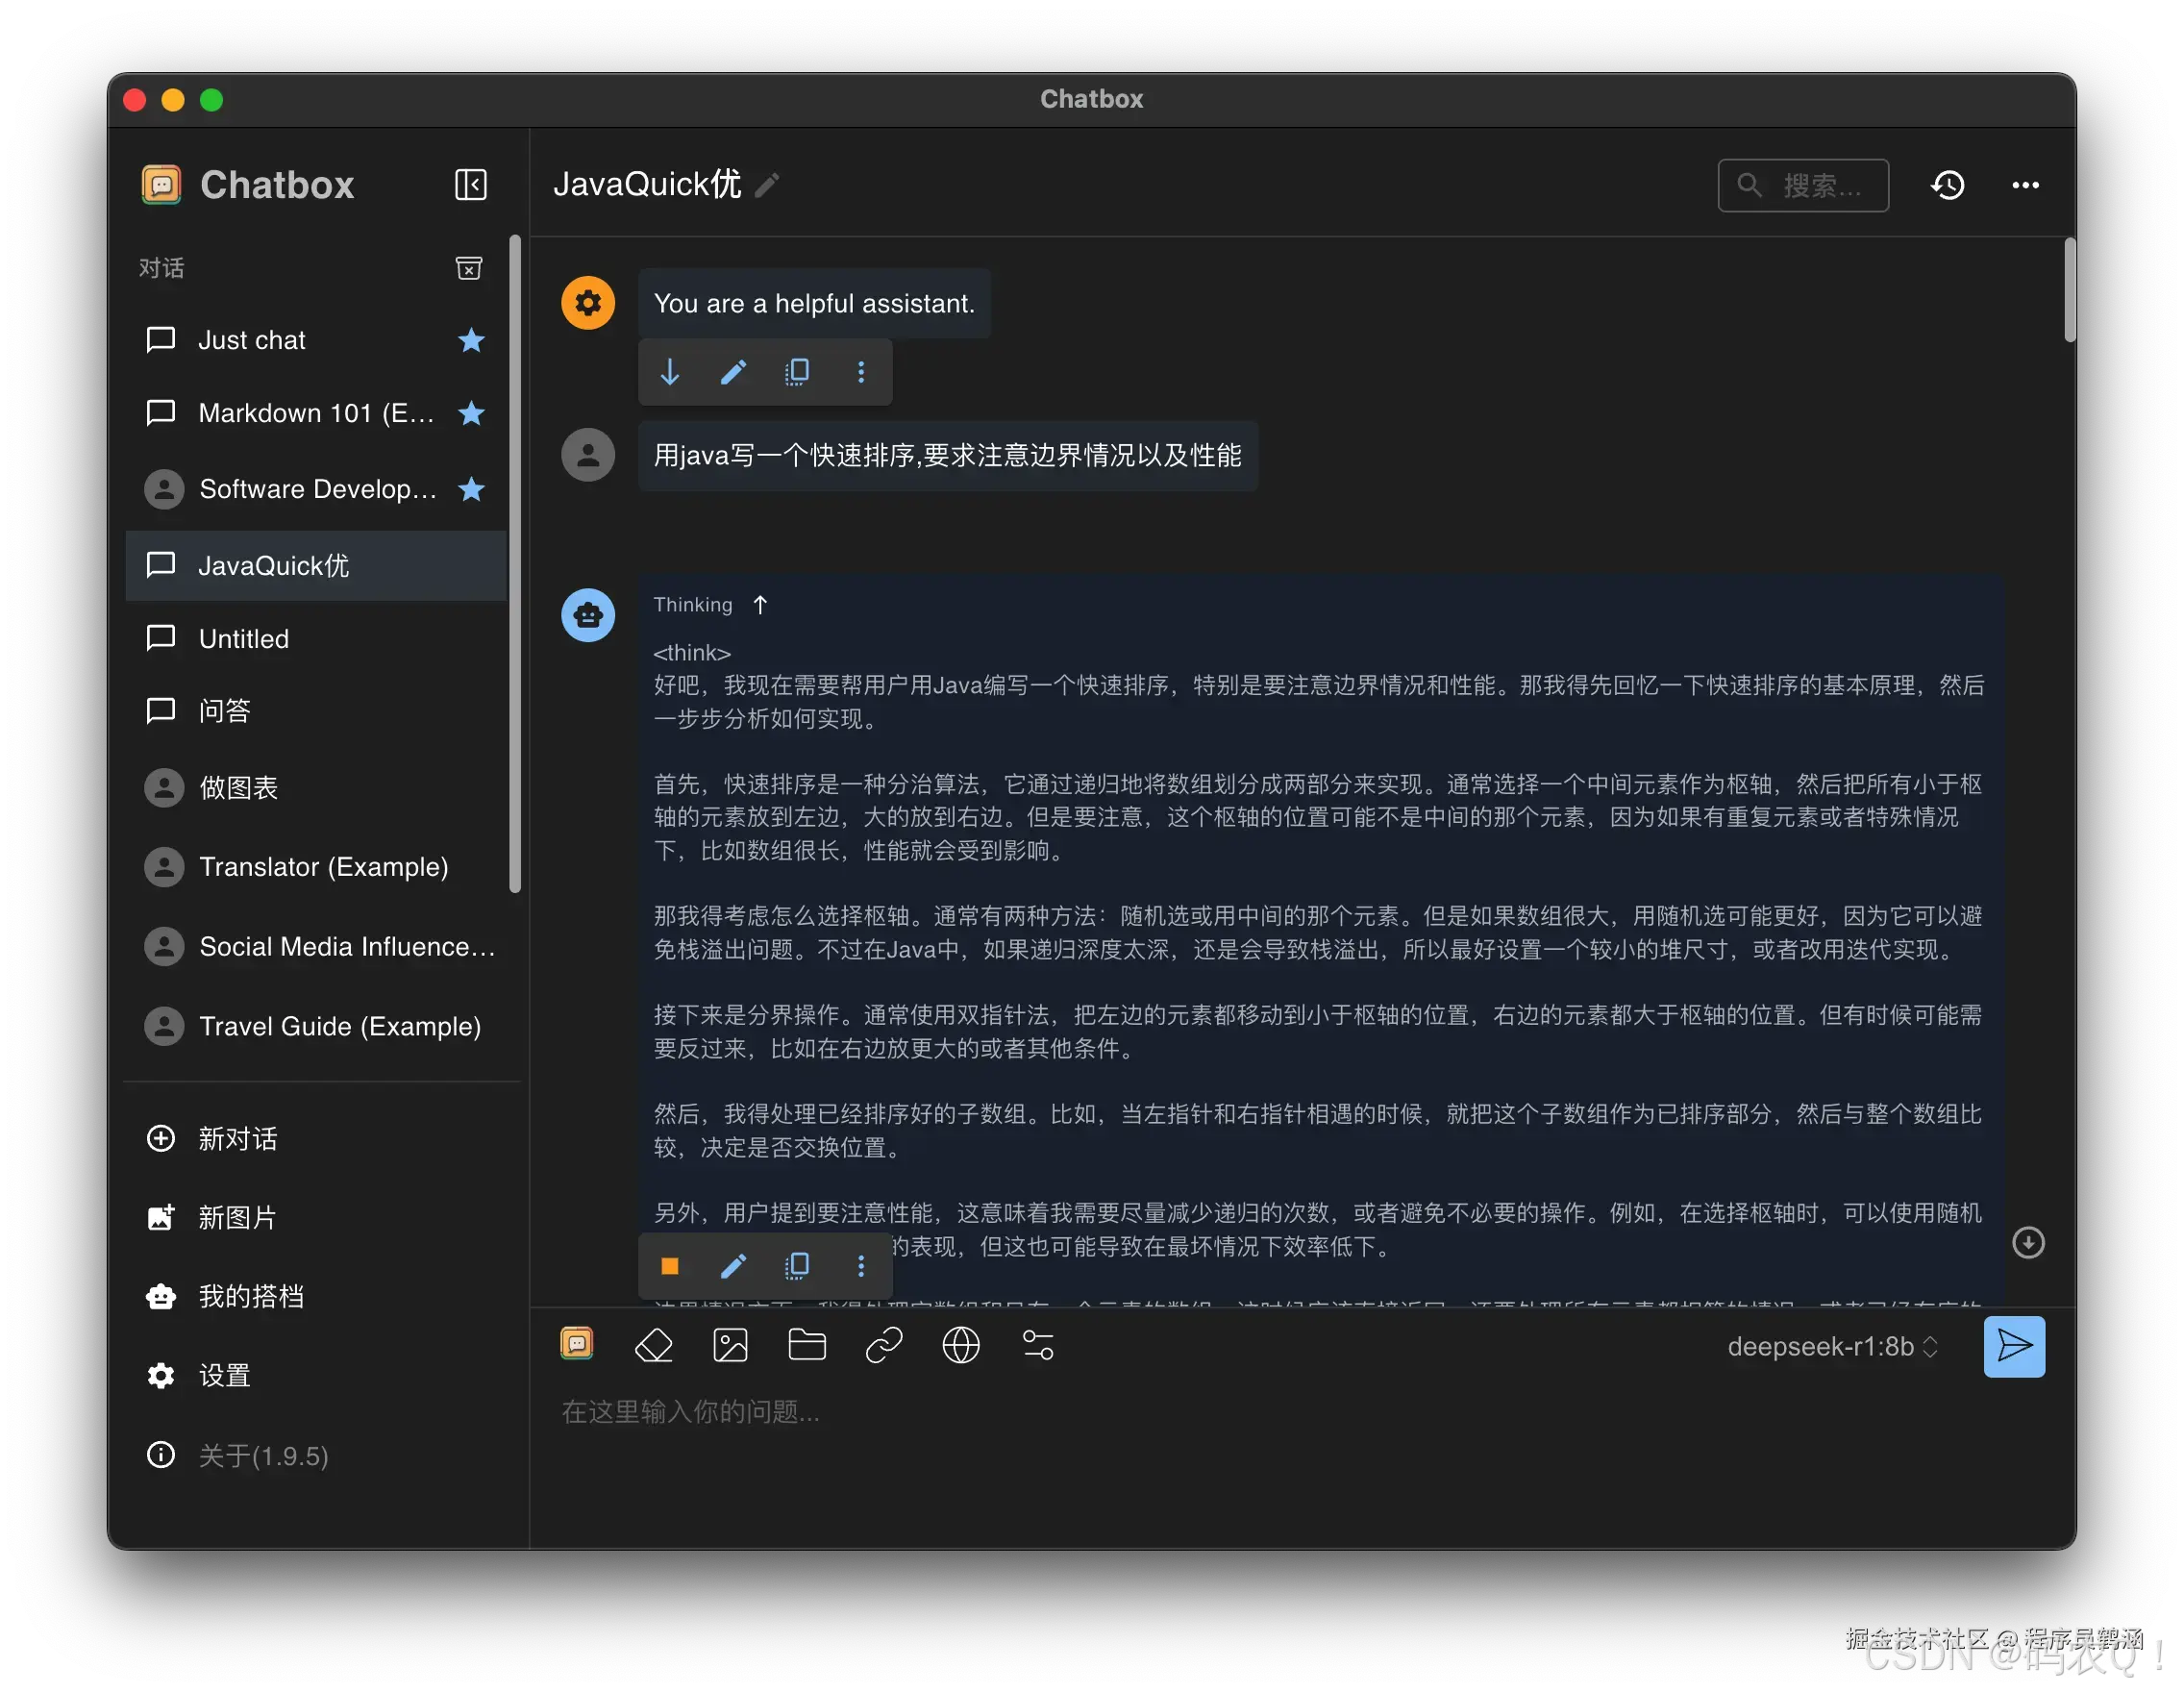Image resolution: width=2184 pixels, height=1692 pixels.
Task: Open 设置 settings
Action: [224, 1376]
